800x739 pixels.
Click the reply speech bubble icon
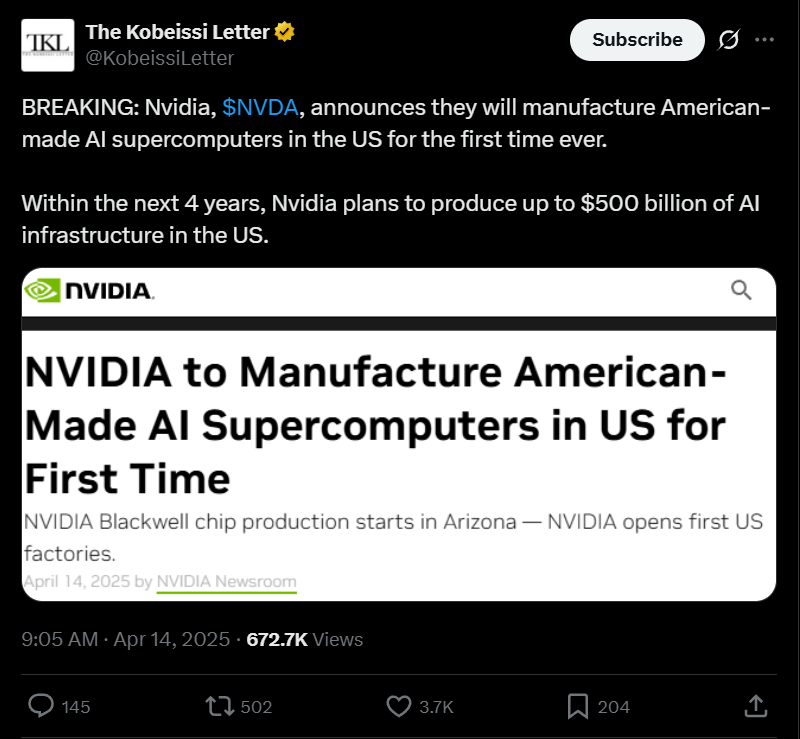point(40,706)
